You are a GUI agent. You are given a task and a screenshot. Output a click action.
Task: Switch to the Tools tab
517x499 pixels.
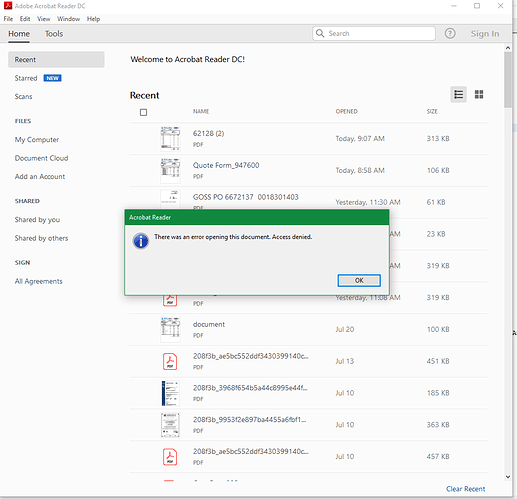54,34
